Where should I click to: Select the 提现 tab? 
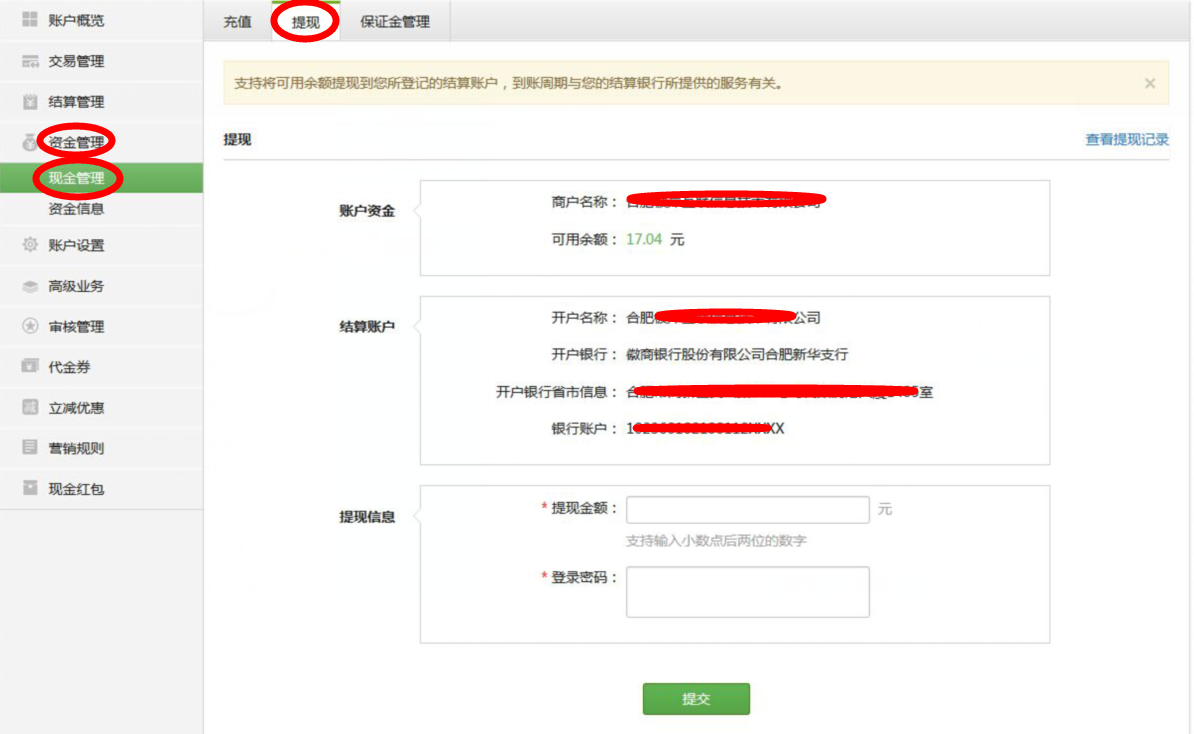click(306, 22)
